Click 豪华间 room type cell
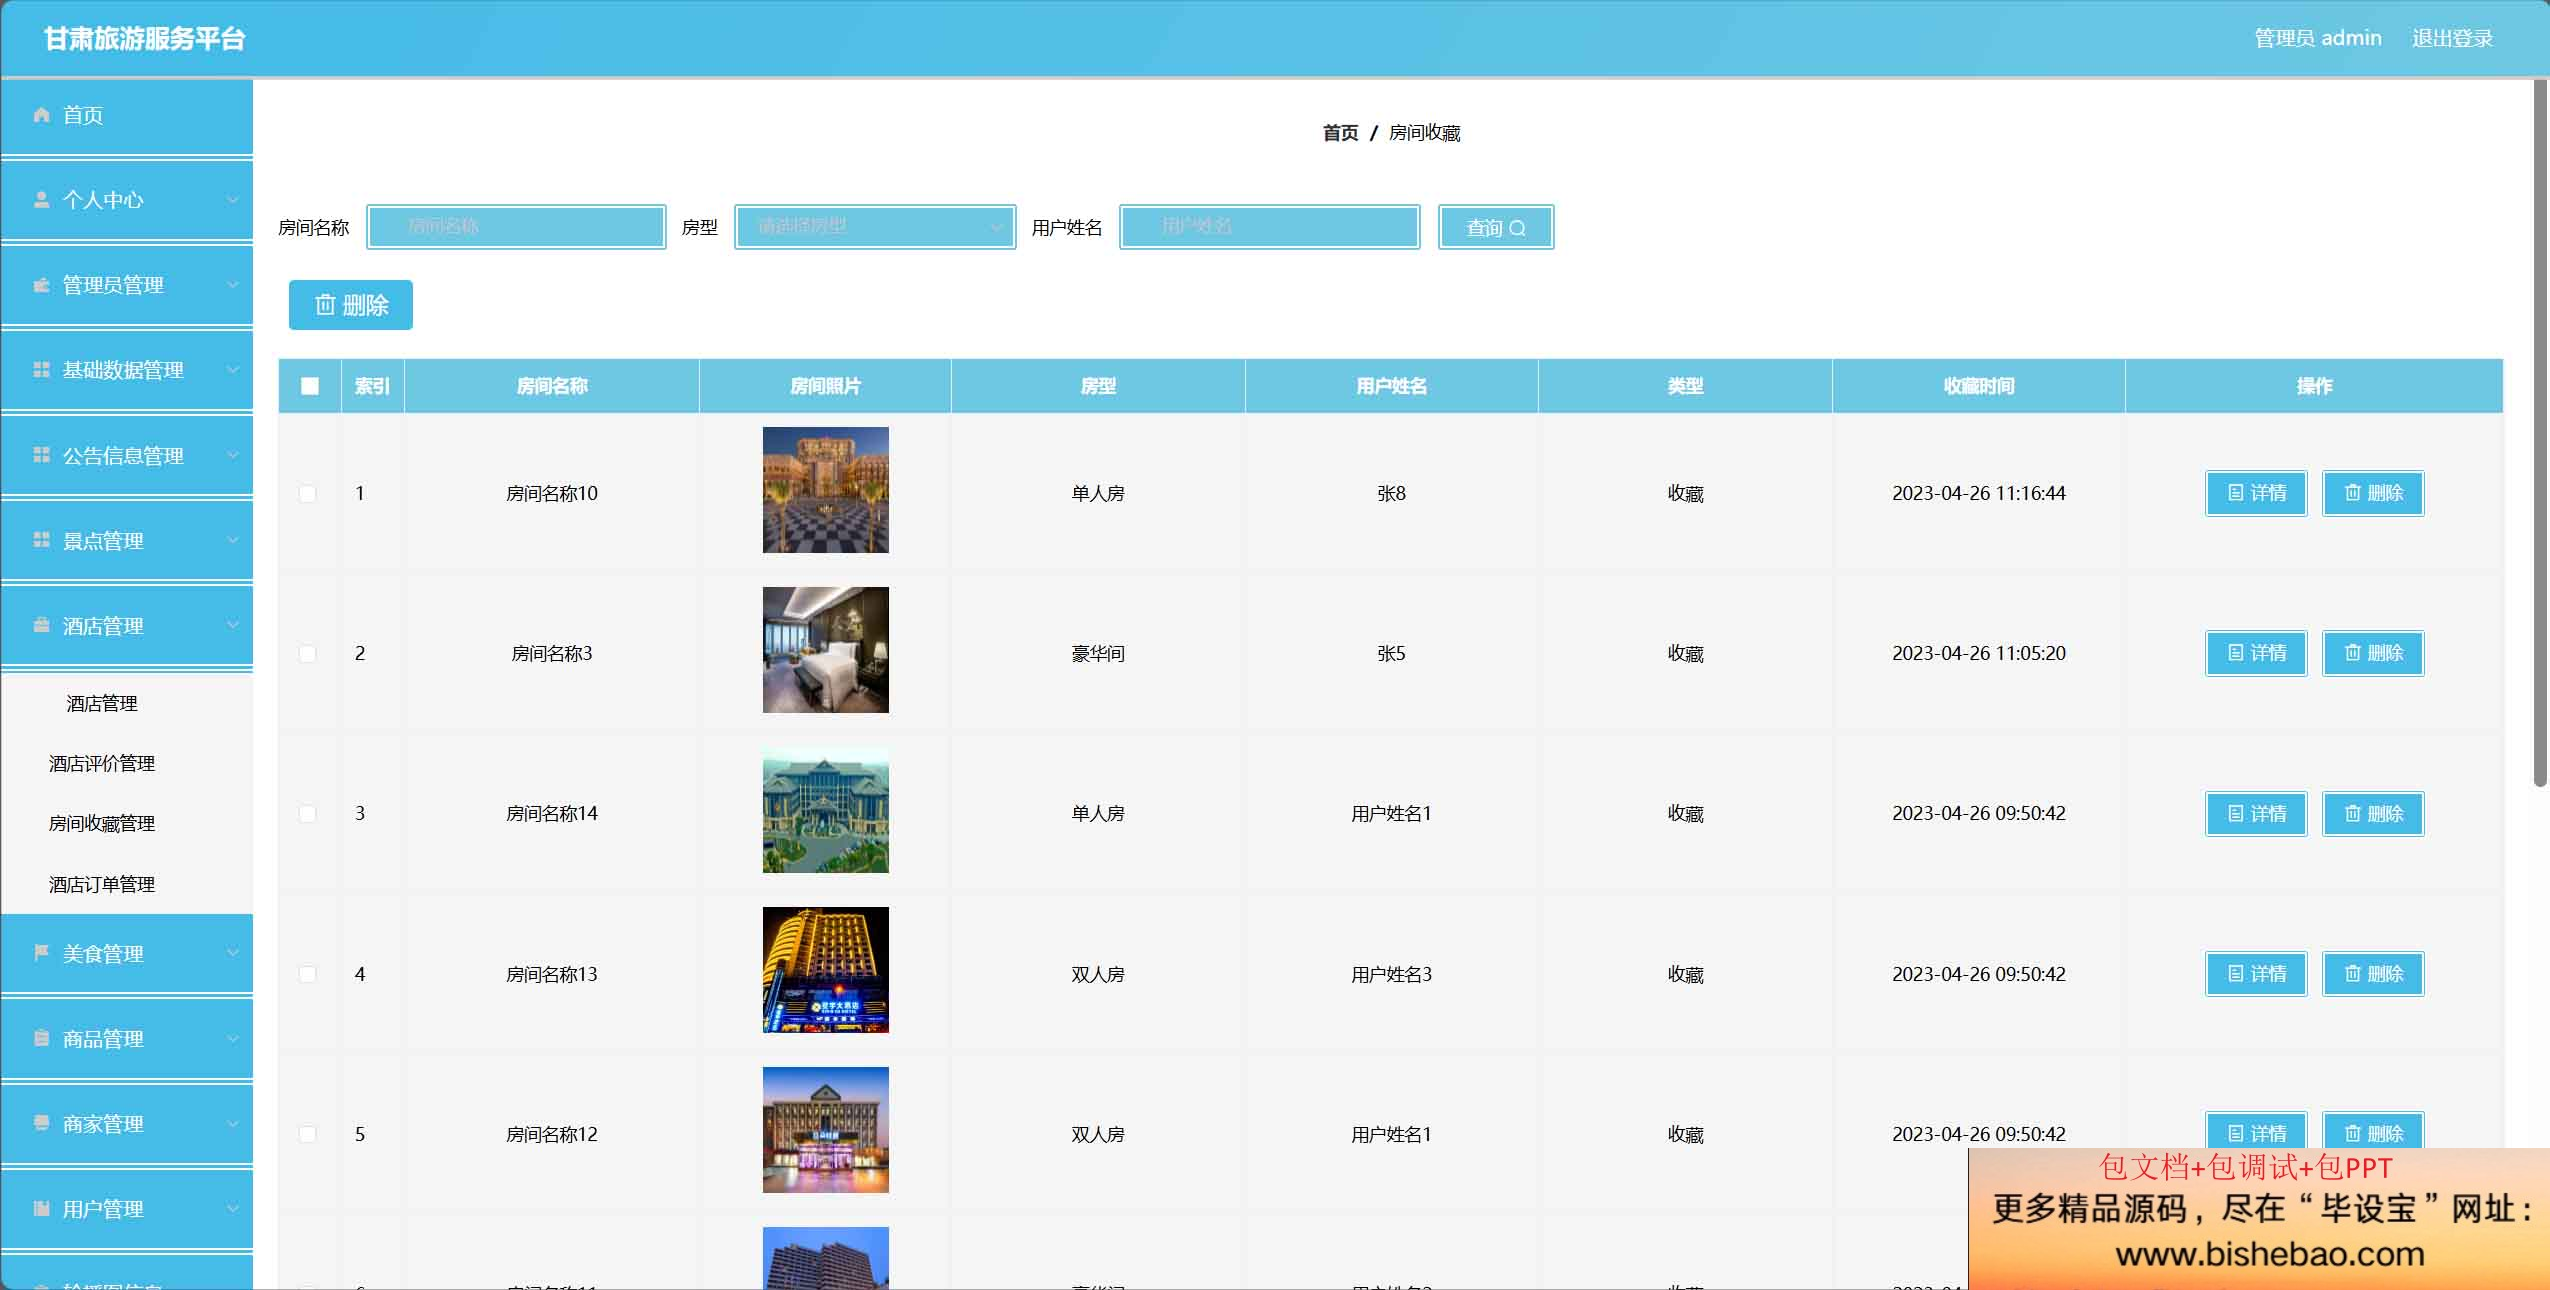The width and height of the screenshot is (2550, 1290). pos(1097,653)
